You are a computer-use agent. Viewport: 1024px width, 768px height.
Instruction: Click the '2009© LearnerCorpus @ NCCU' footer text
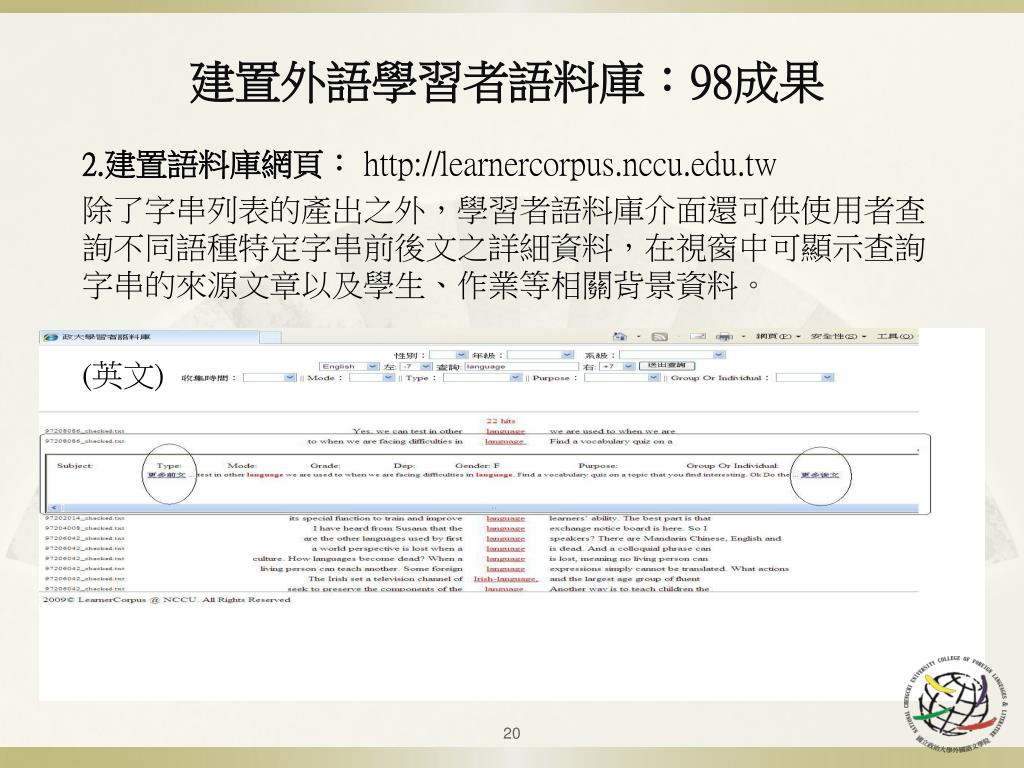tap(167, 600)
